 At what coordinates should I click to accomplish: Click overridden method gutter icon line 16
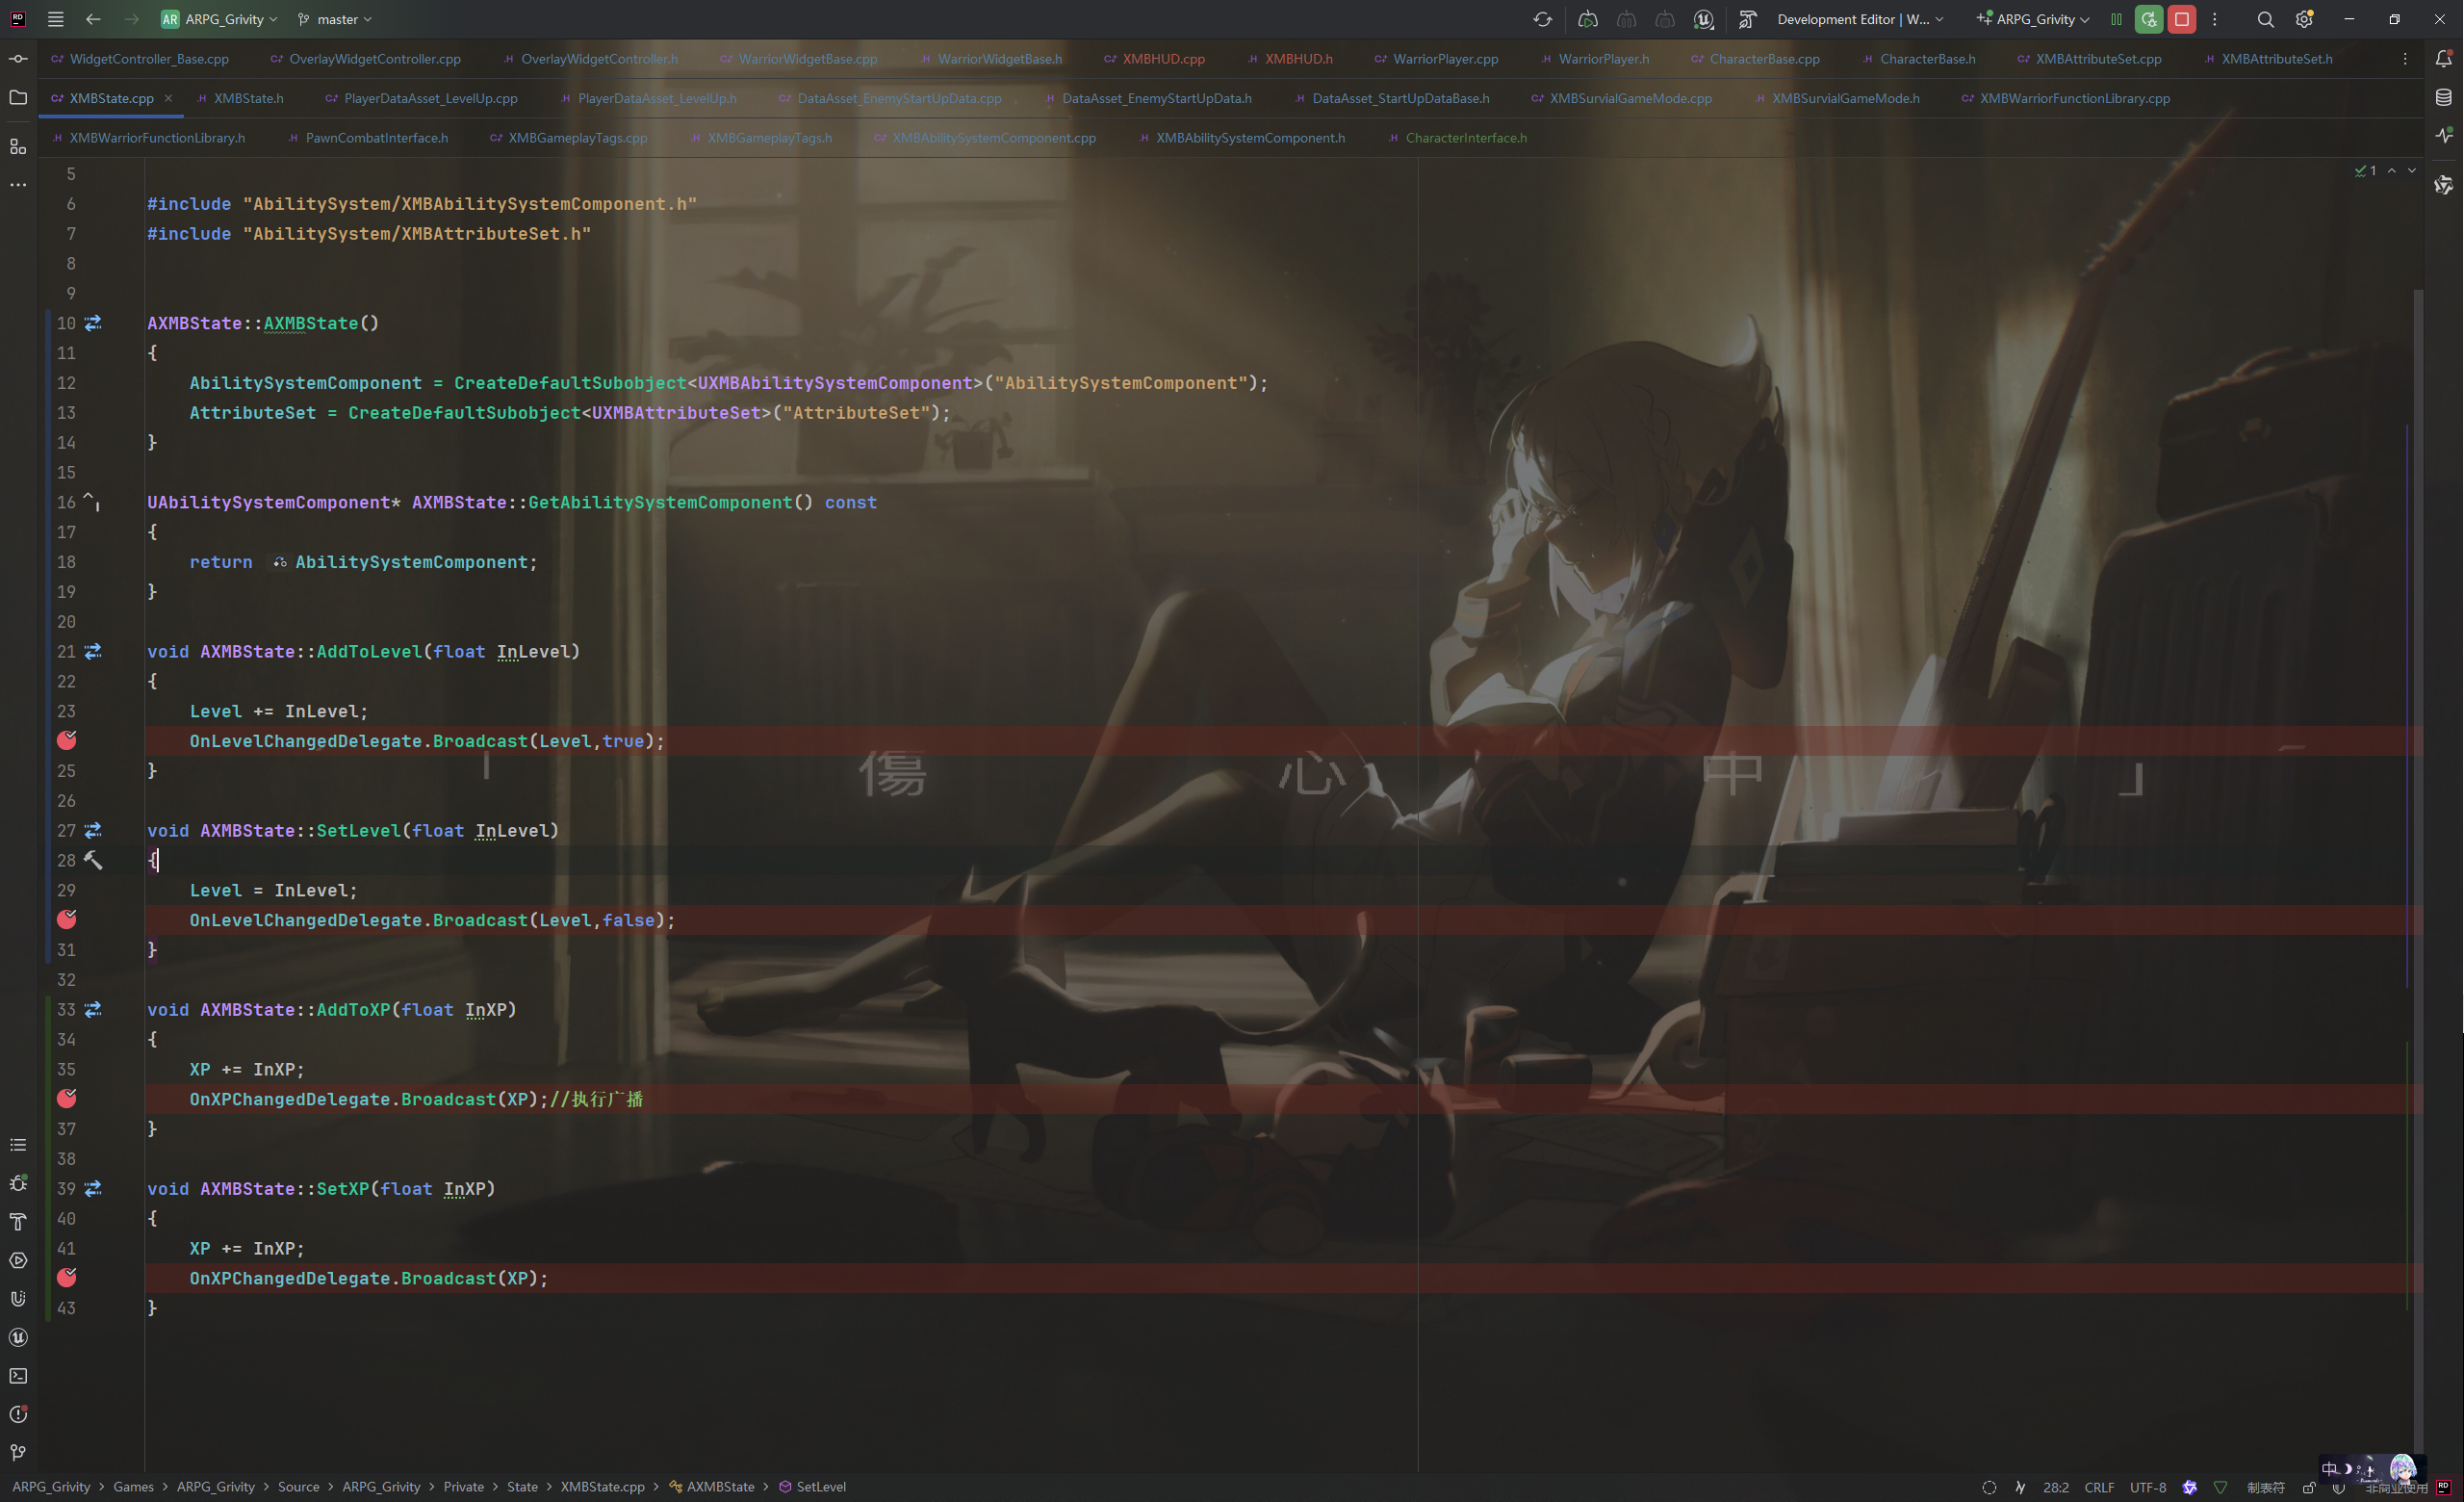pos(92,501)
